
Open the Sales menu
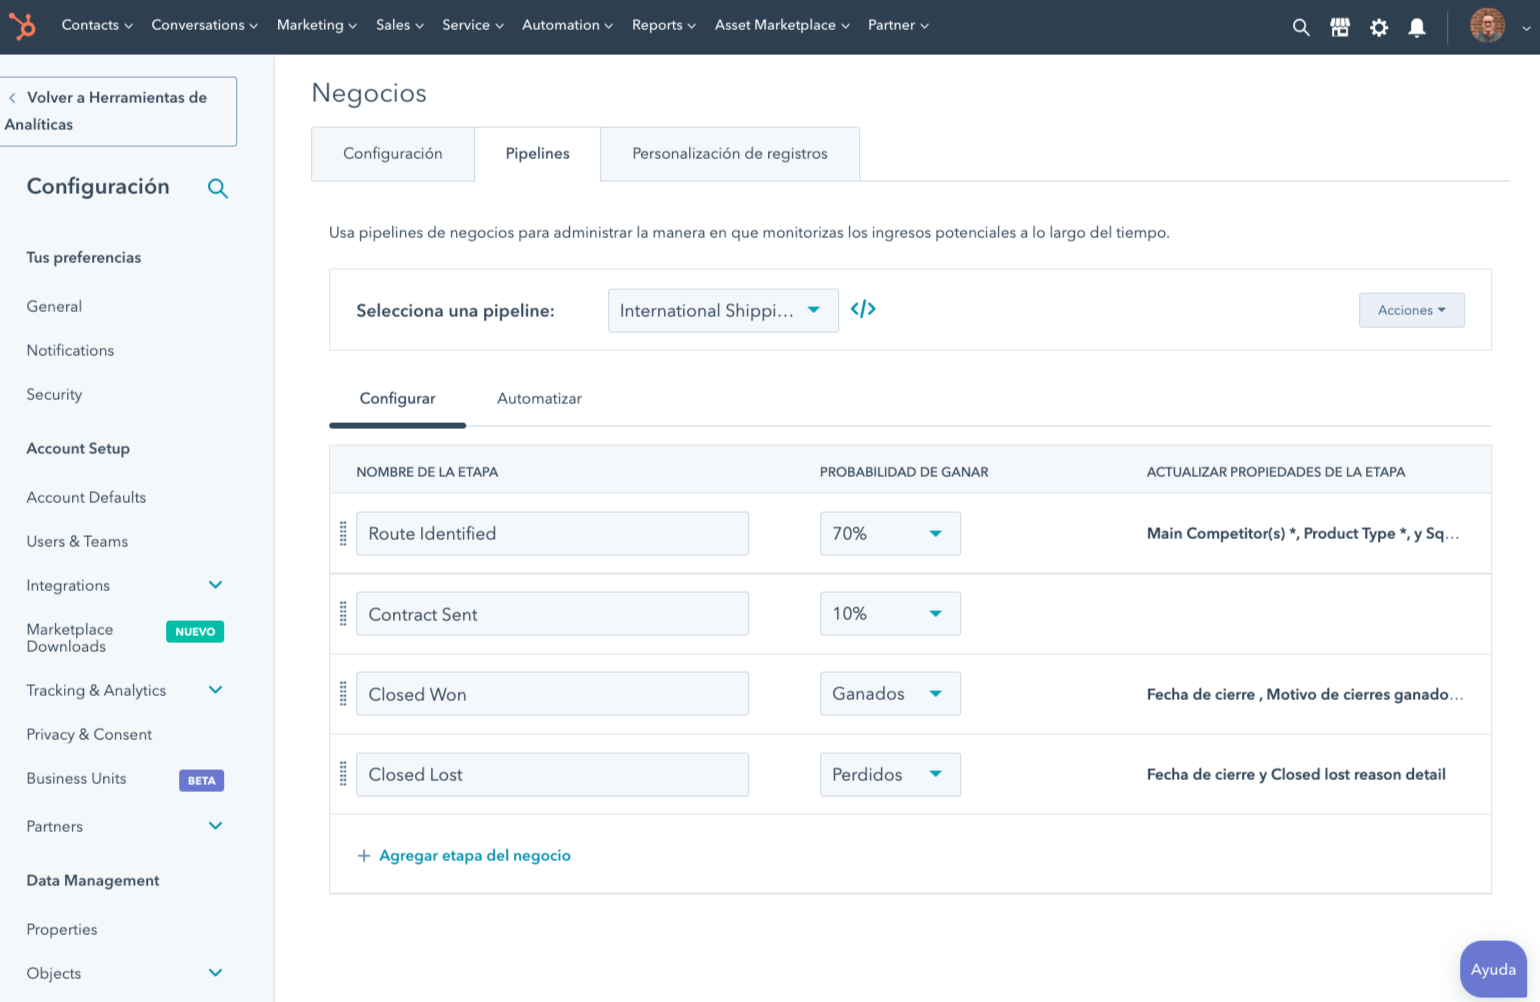[399, 25]
